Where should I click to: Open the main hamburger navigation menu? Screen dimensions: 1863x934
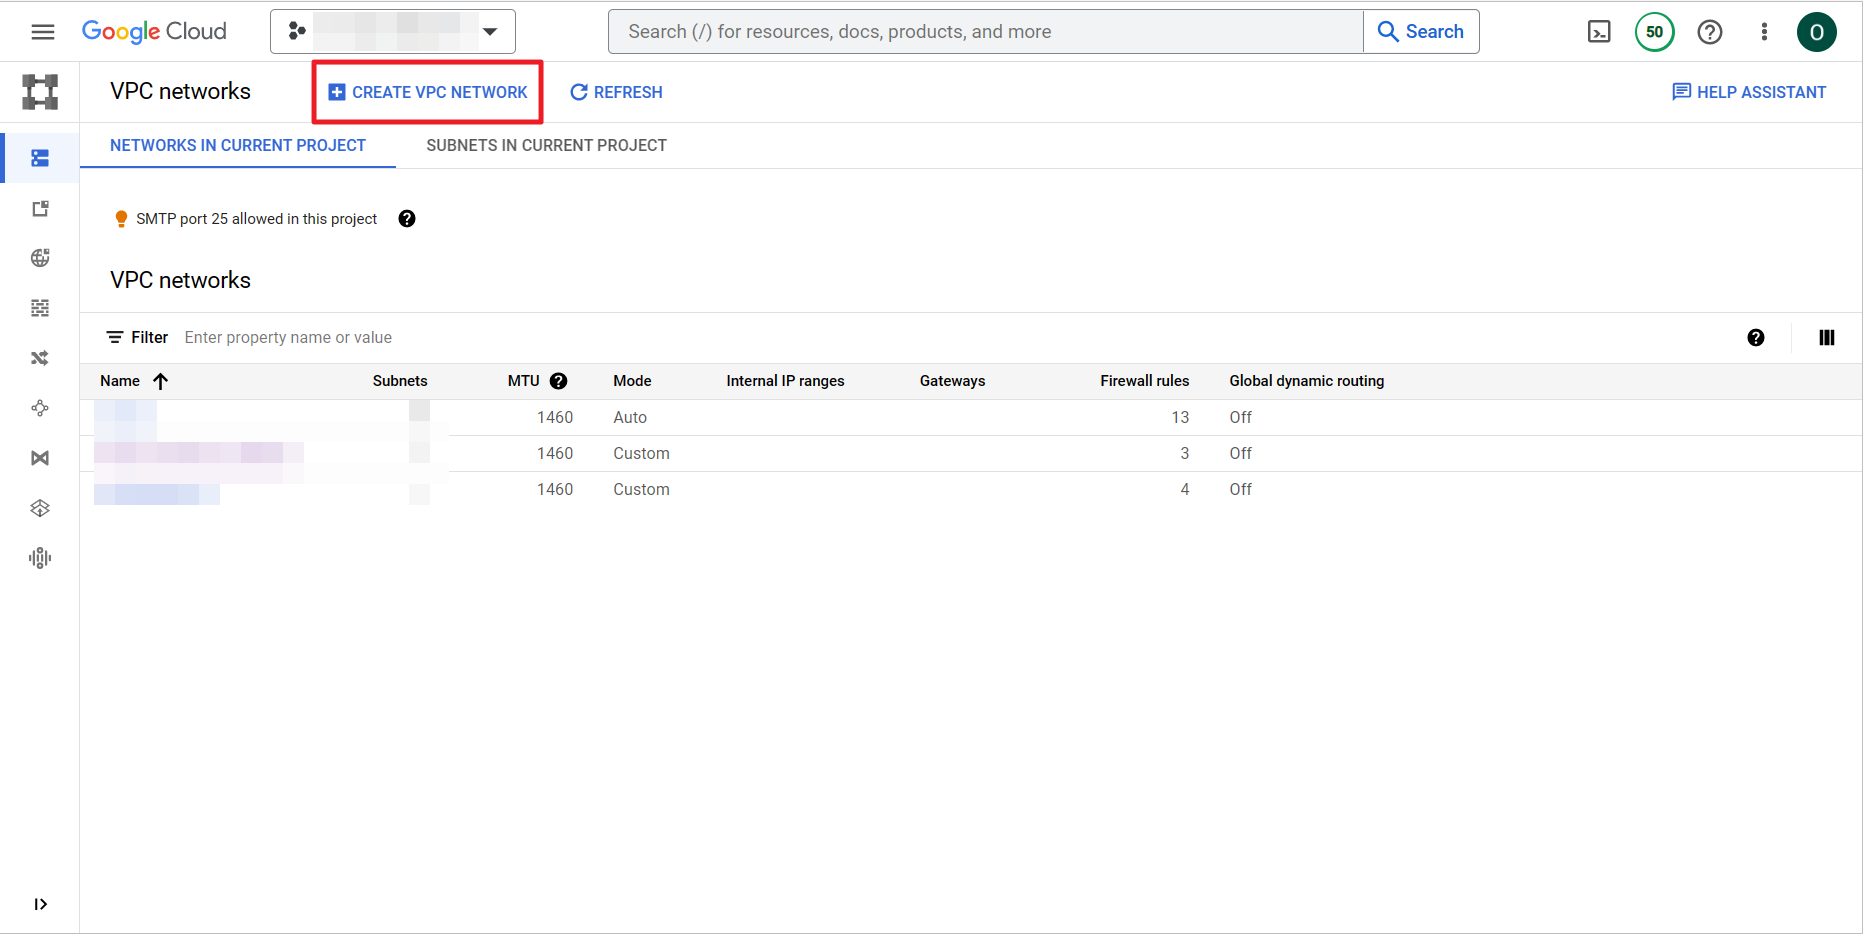42,32
